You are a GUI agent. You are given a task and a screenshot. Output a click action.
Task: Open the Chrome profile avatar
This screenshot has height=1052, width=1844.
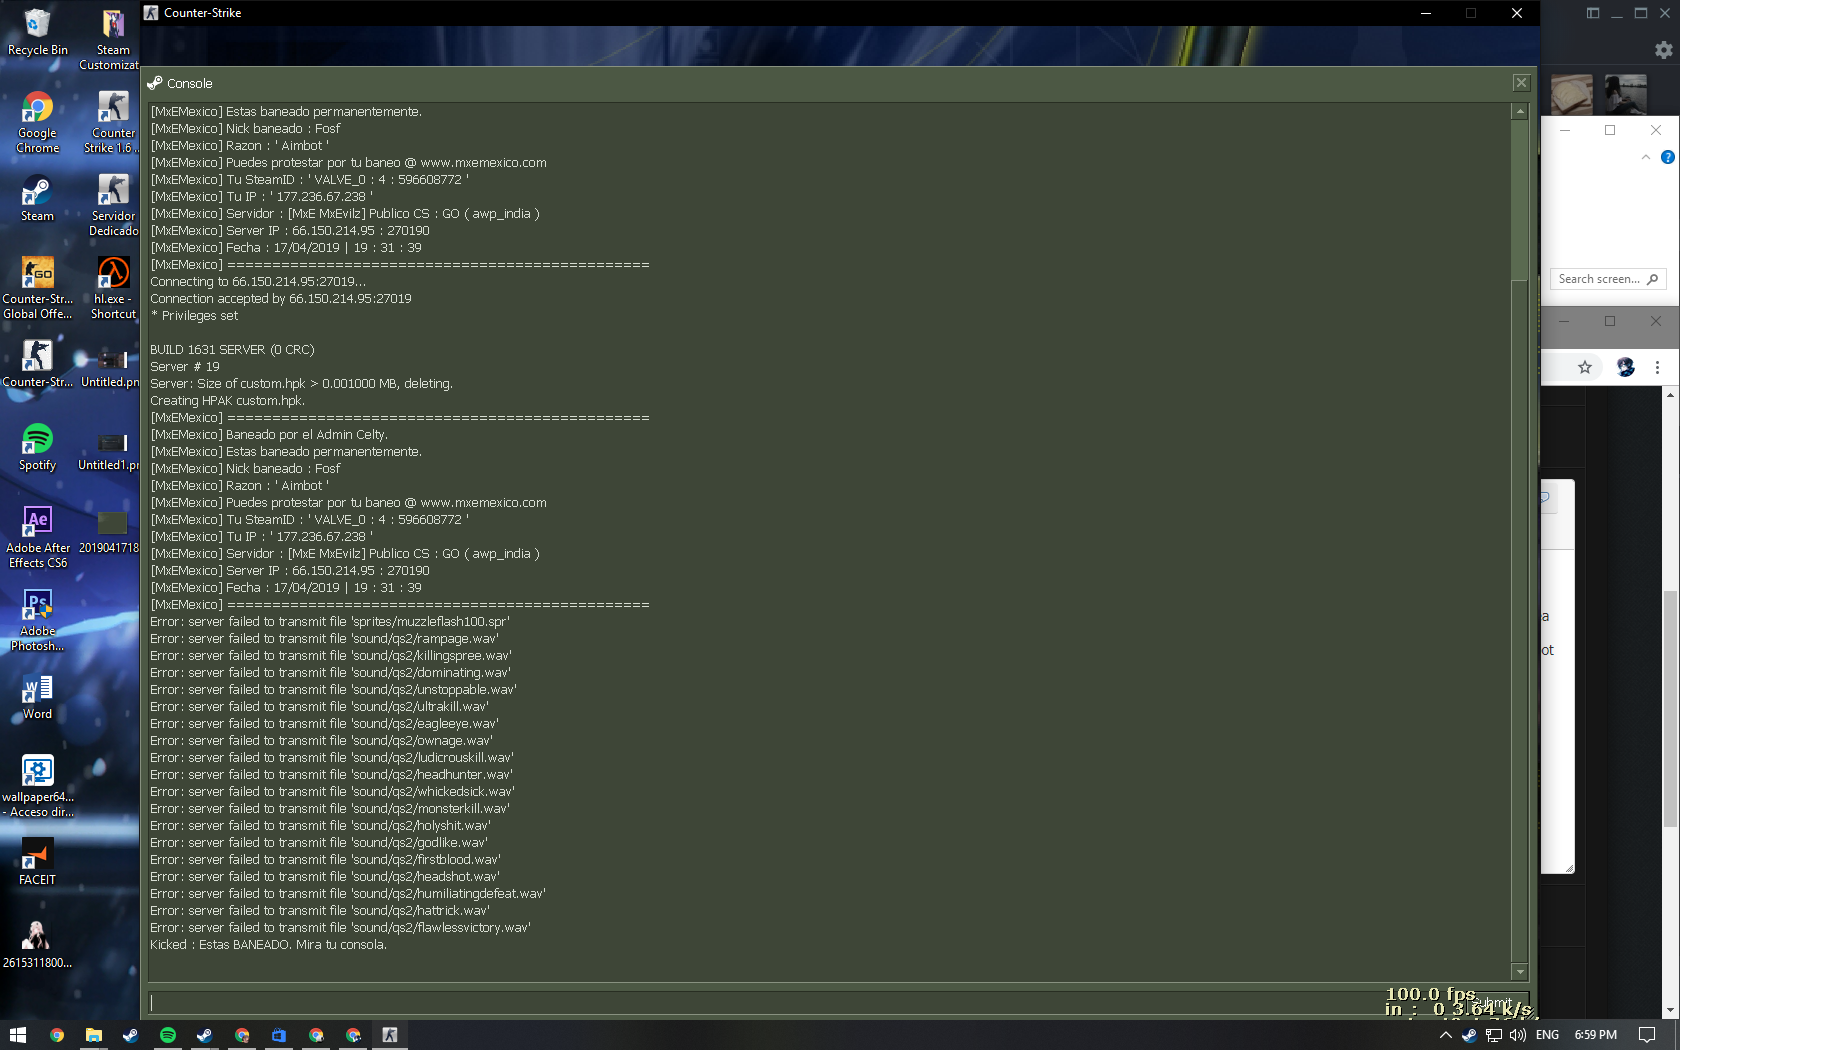1625,367
